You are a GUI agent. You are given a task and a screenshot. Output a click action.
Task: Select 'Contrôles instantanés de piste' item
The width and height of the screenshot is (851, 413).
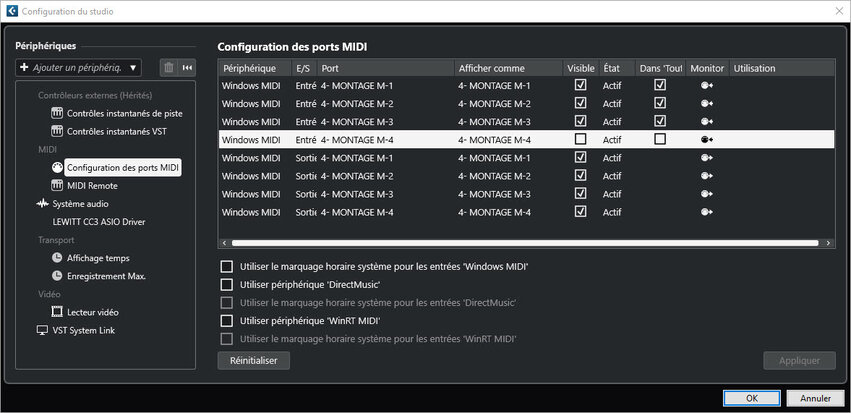[123, 113]
